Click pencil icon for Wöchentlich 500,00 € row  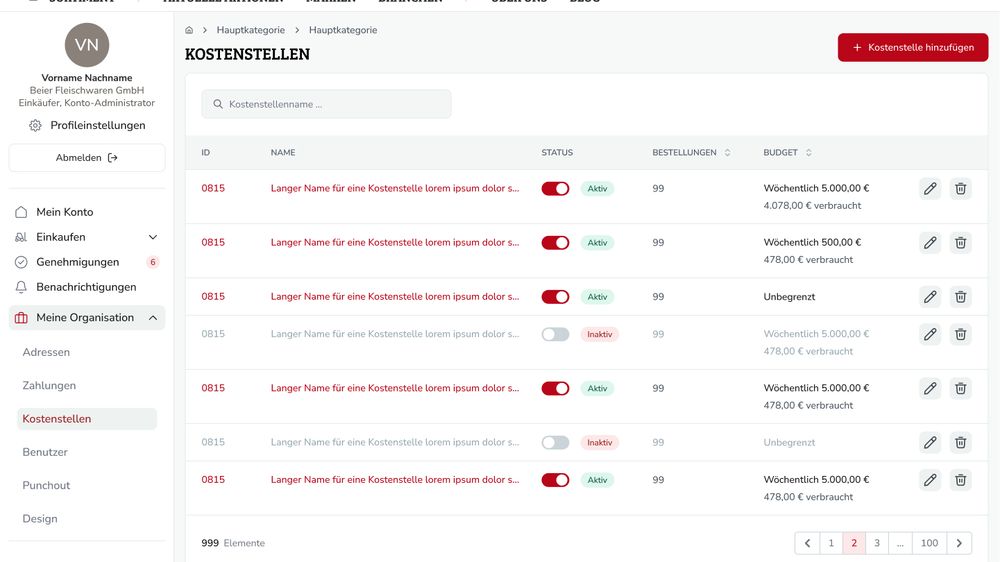click(930, 243)
